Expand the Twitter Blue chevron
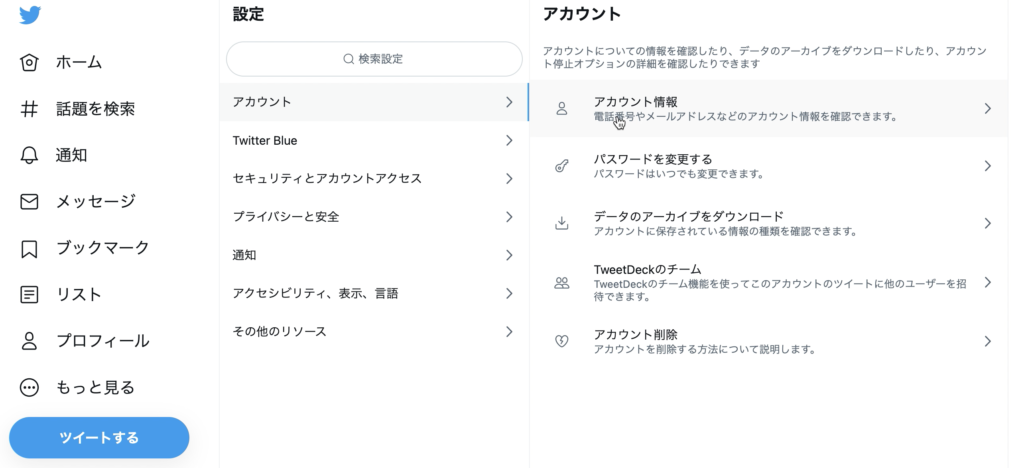 click(x=509, y=140)
